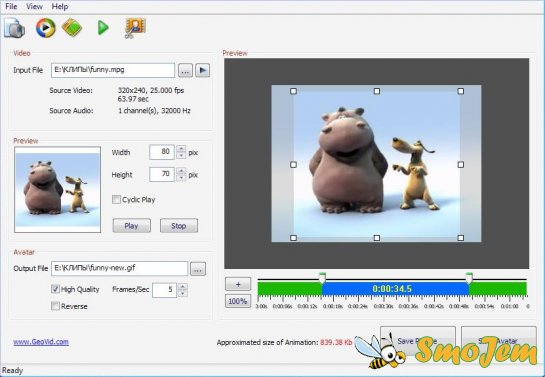The height and width of the screenshot is (377, 545).
Task: Decrease Frames/Sec with the down arrow
Action: tap(183, 294)
